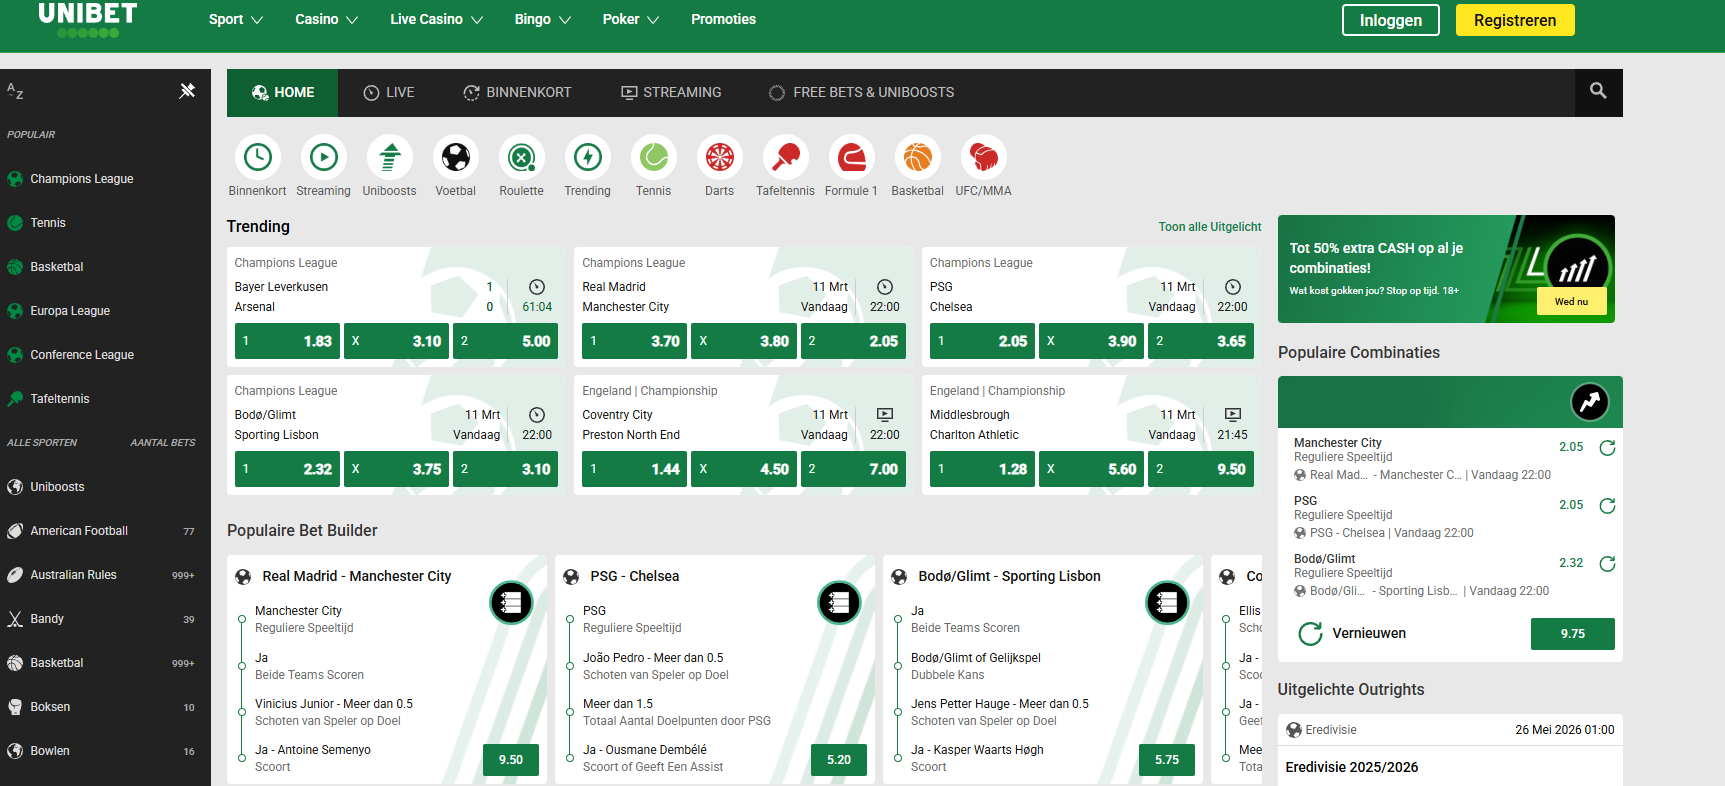Add Real Madrid bet builder at 9.50
Image resolution: width=1725 pixels, height=786 pixels.
click(x=511, y=760)
